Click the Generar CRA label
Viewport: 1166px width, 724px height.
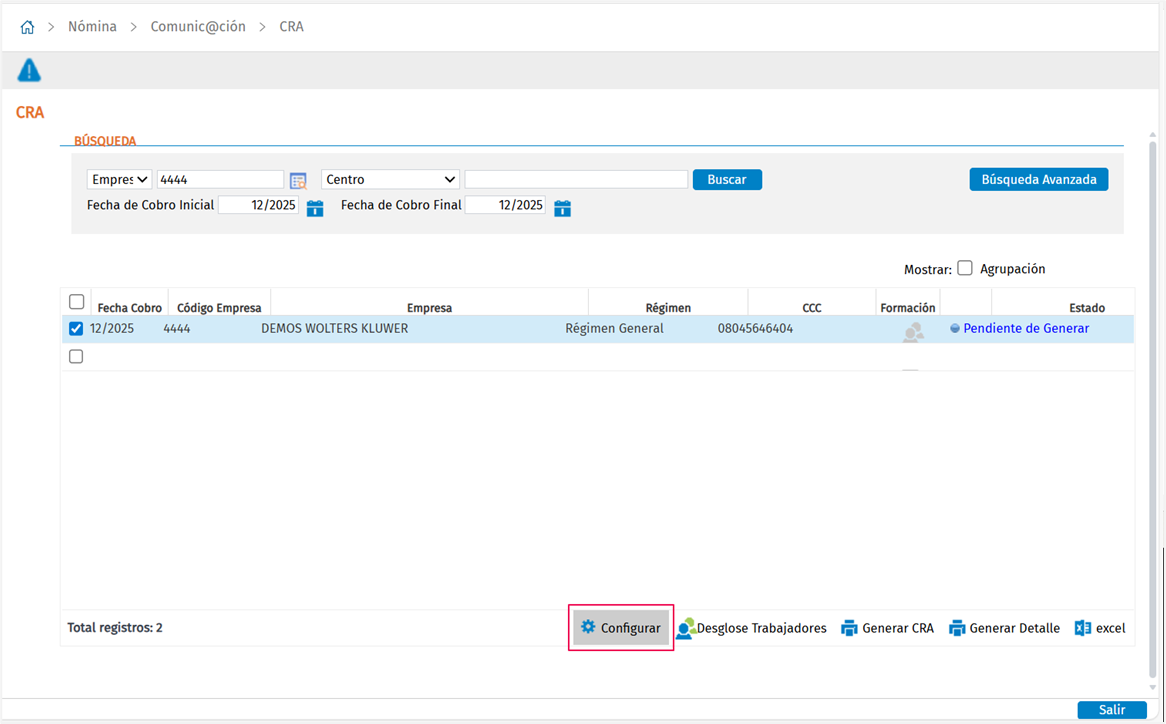coord(898,629)
